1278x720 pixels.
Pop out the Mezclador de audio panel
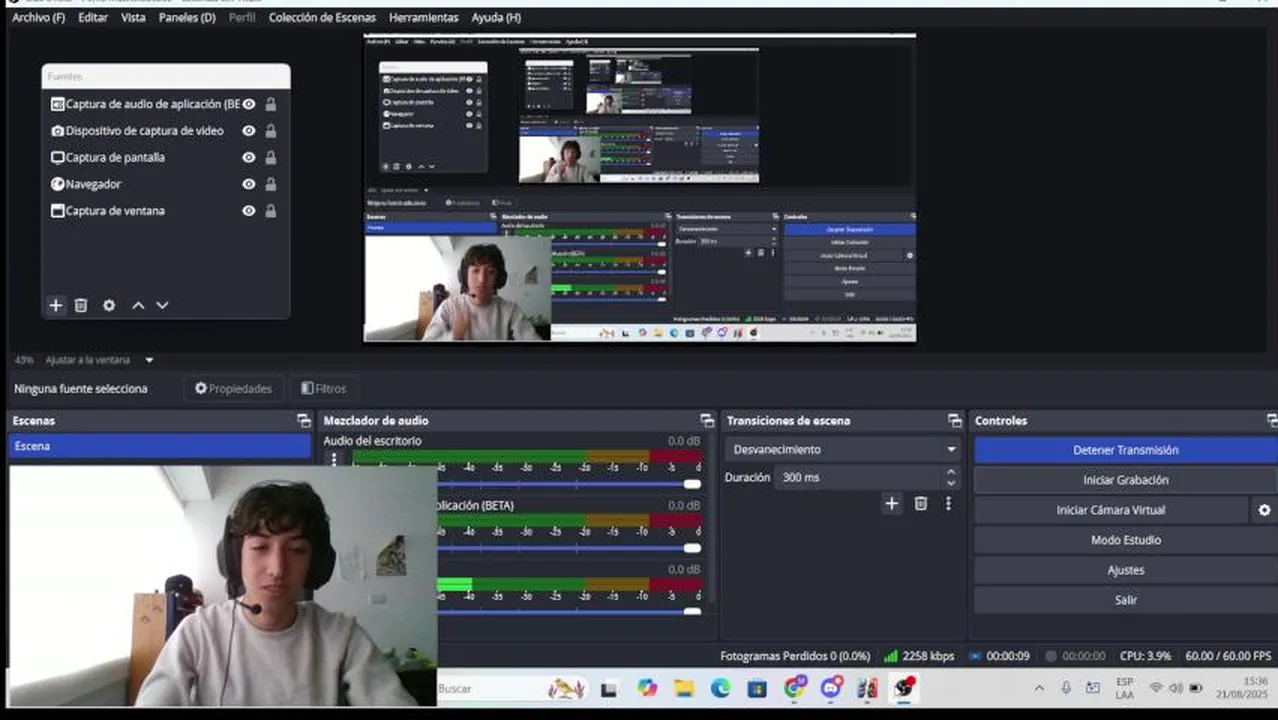tap(707, 421)
